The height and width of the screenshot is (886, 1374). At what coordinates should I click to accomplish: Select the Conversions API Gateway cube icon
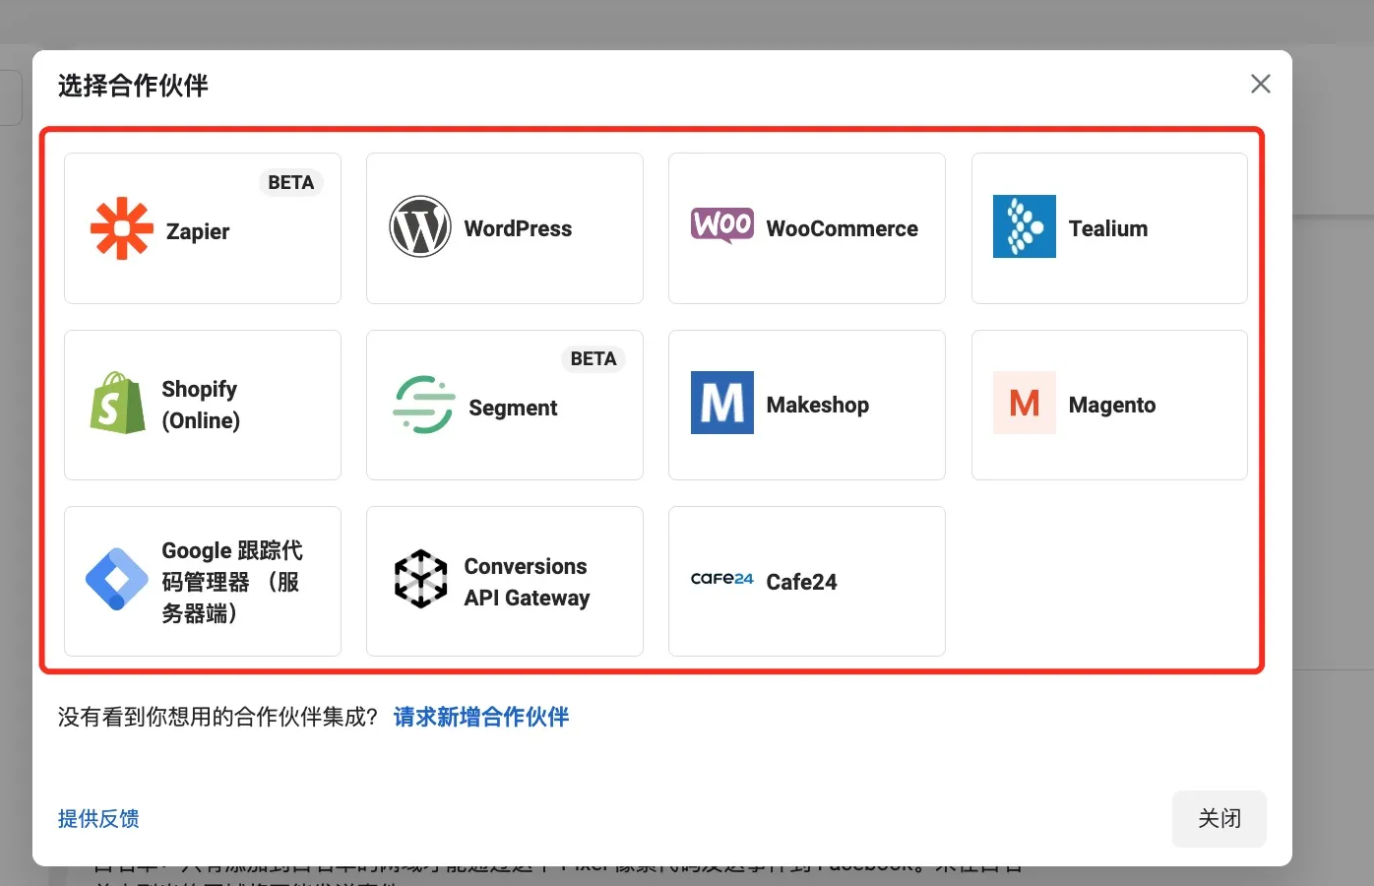pos(420,580)
